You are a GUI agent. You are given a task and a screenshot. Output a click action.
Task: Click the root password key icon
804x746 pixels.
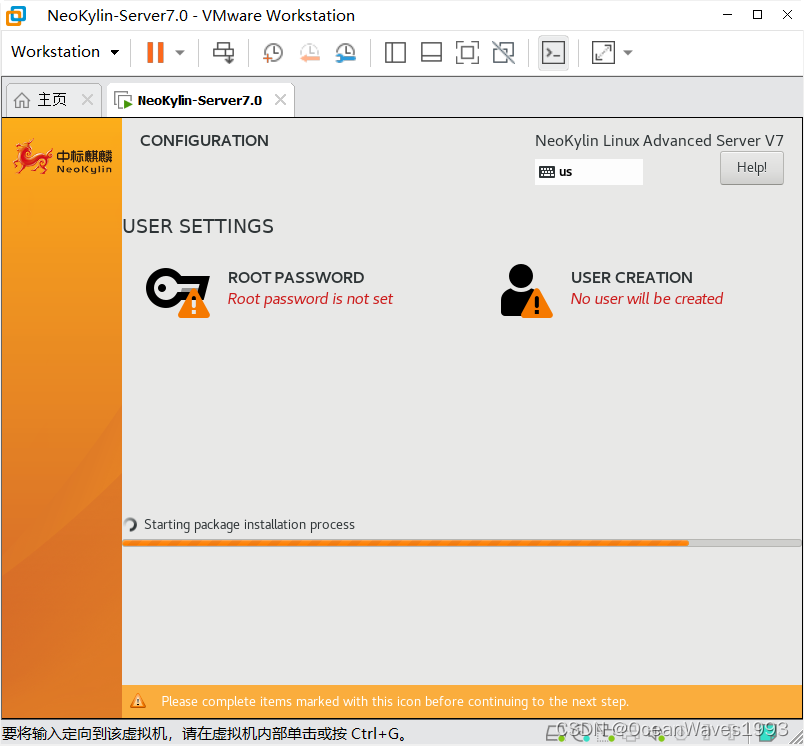[x=178, y=292]
